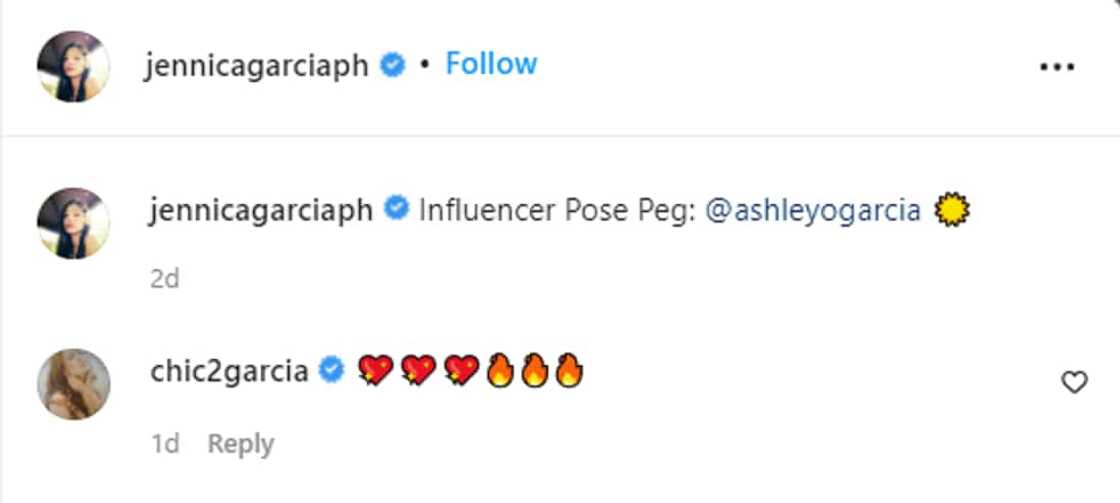Image resolution: width=1120 pixels, height=503 pixels.
Task: Click the last fire emoji in the comment
Action: point(568,372)
